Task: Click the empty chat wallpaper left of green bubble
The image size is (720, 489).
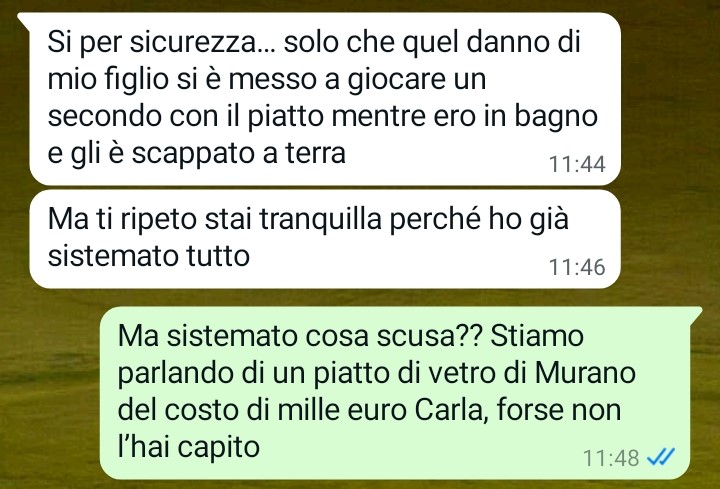Action: point(51,390)
